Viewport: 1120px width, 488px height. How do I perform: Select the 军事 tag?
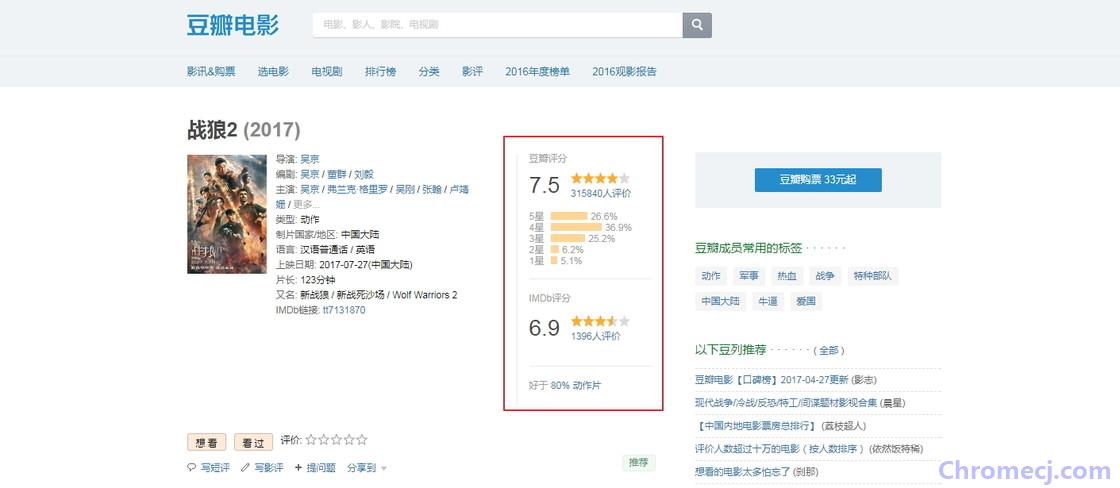(x=749, y=276)
